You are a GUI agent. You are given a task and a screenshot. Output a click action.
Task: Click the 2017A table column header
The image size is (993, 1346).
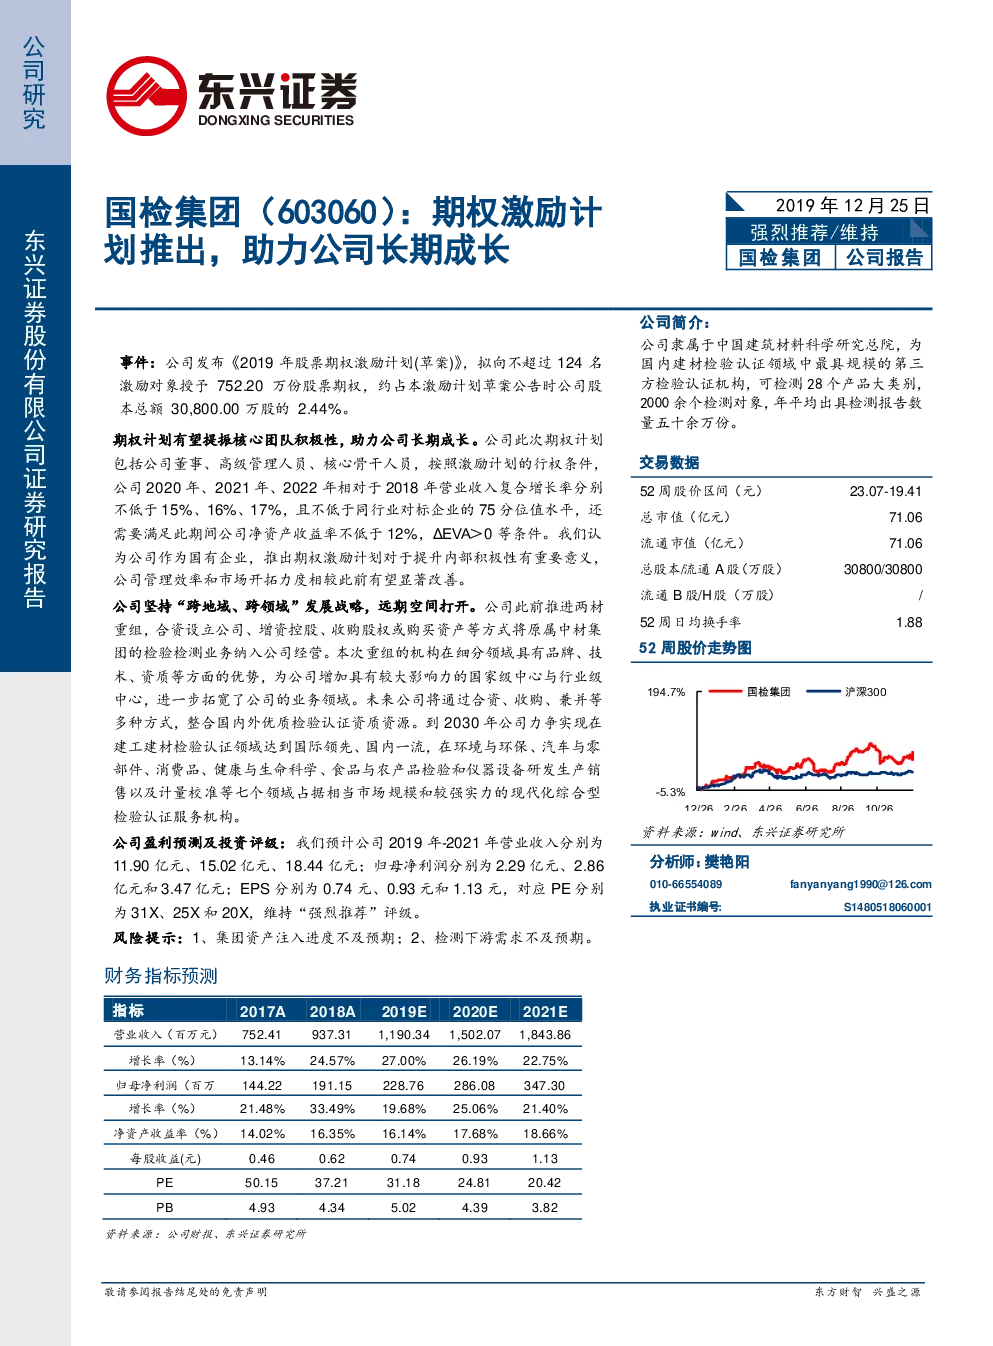point(263,1011)
